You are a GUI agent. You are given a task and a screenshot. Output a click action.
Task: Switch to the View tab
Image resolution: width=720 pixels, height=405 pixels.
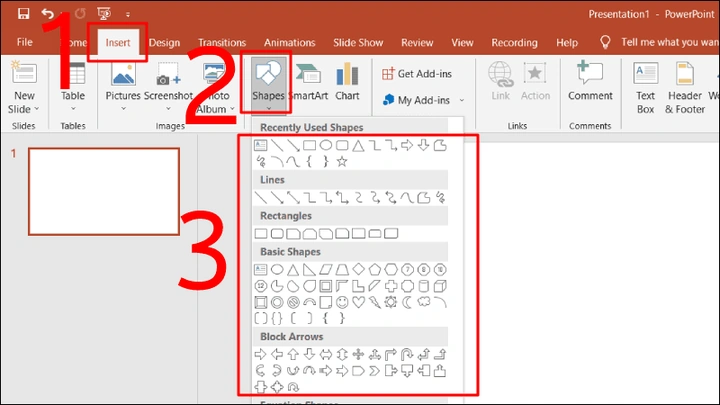(462, 43)
